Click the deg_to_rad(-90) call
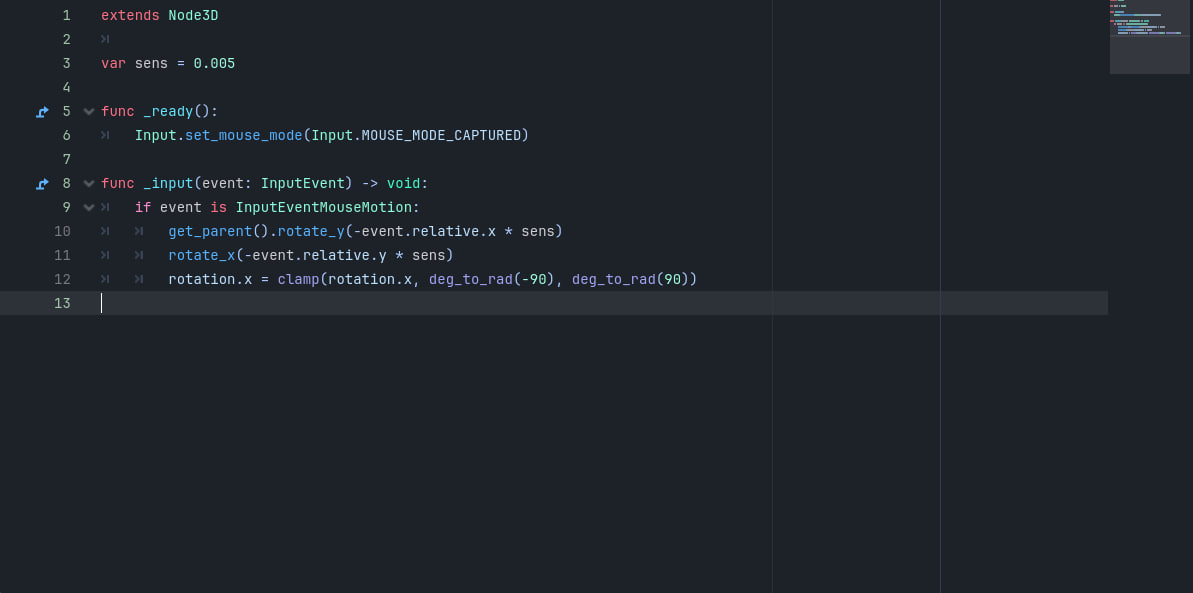The height and width of the screenshot is (593, 1193). pos(492,279)
